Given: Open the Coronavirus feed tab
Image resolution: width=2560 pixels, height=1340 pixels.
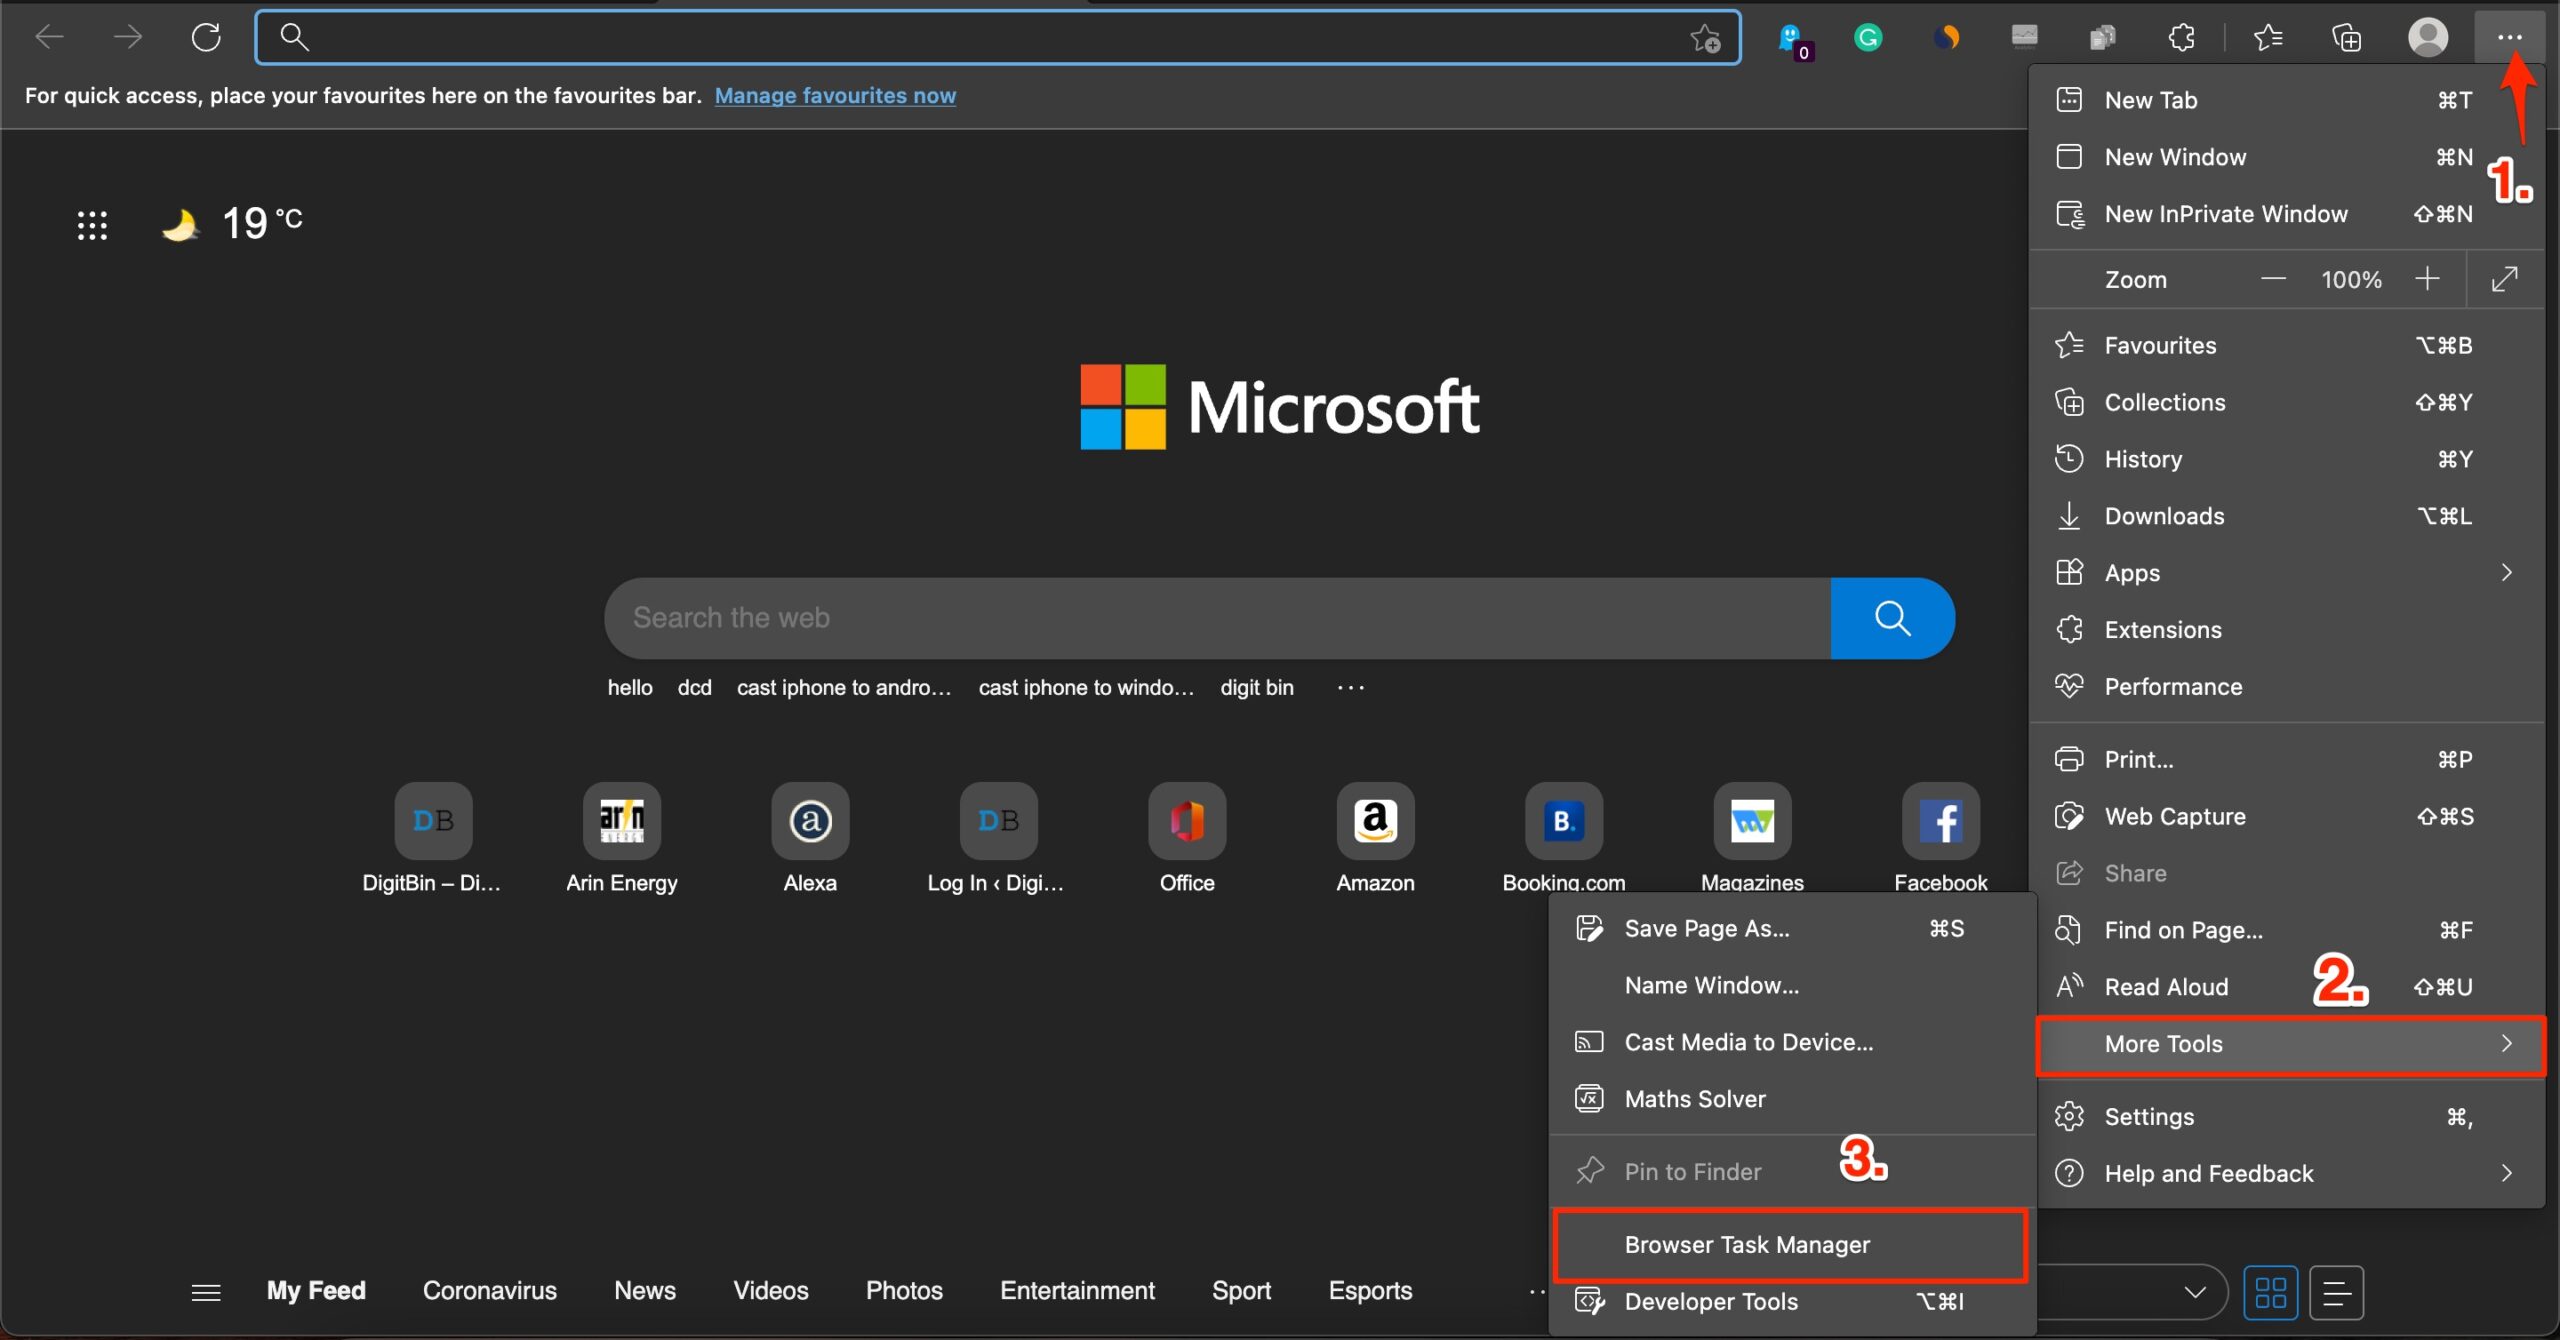Looking at the screenshot, I should coord(490,1291).
